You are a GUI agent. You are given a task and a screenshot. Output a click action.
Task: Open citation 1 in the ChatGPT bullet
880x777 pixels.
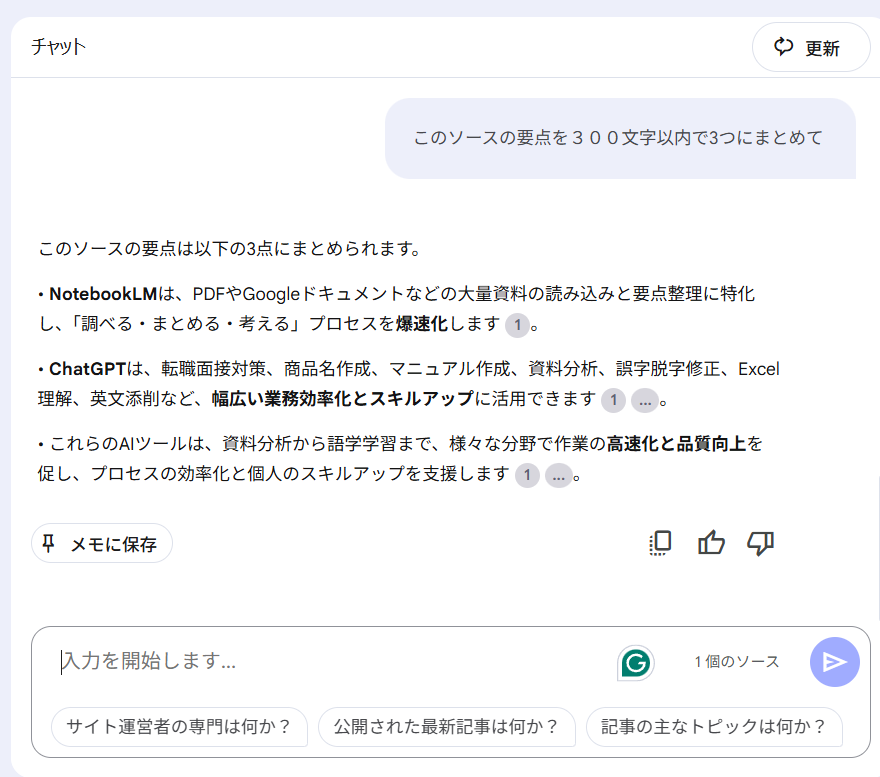(613, 400)
